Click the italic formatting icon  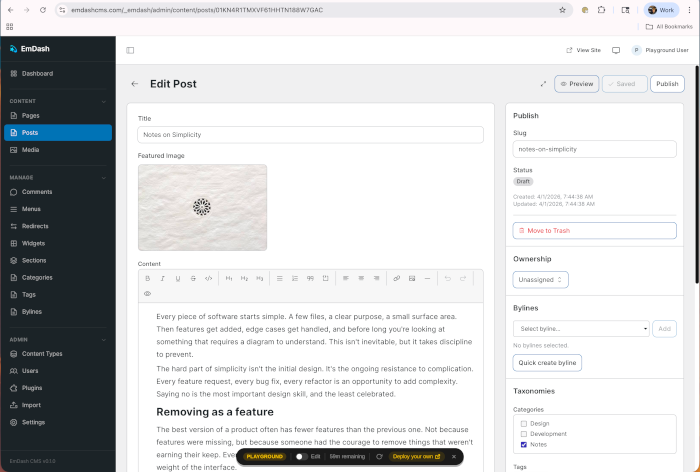click(162, 277)
